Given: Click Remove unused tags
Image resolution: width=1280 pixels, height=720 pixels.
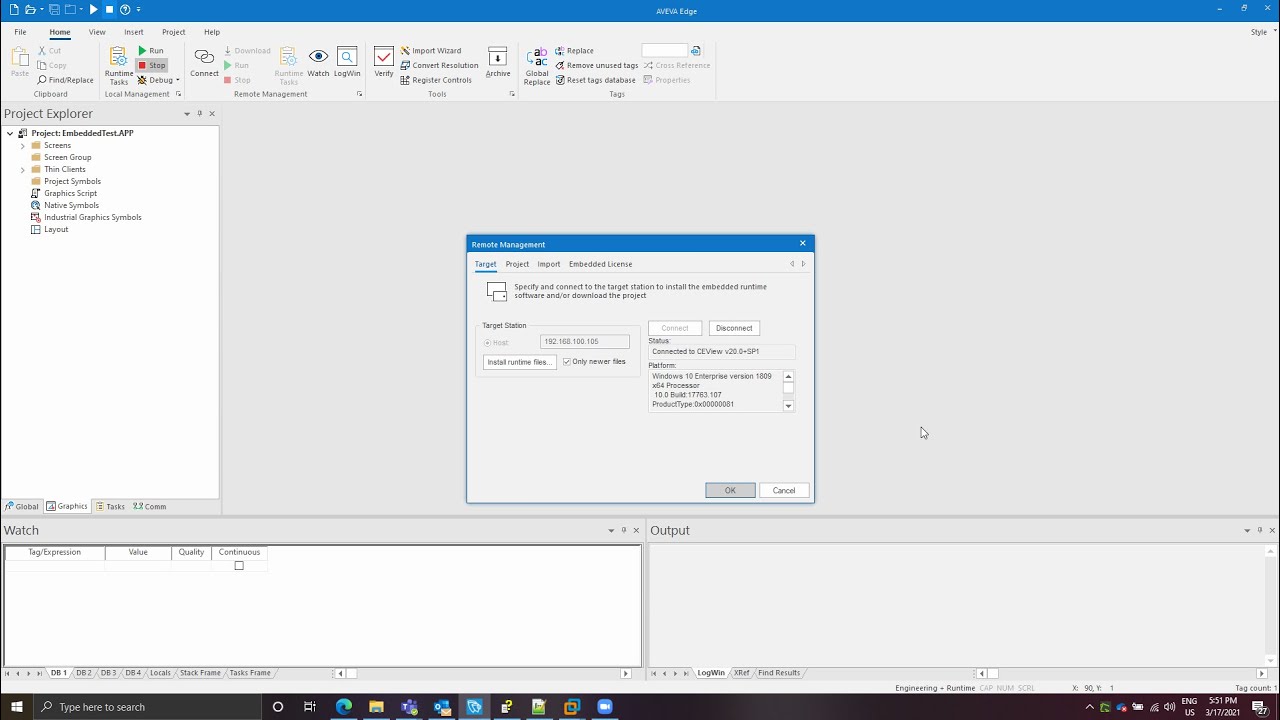Looking at the screenshot, I should pyautogui.click(x=596, y=65).
